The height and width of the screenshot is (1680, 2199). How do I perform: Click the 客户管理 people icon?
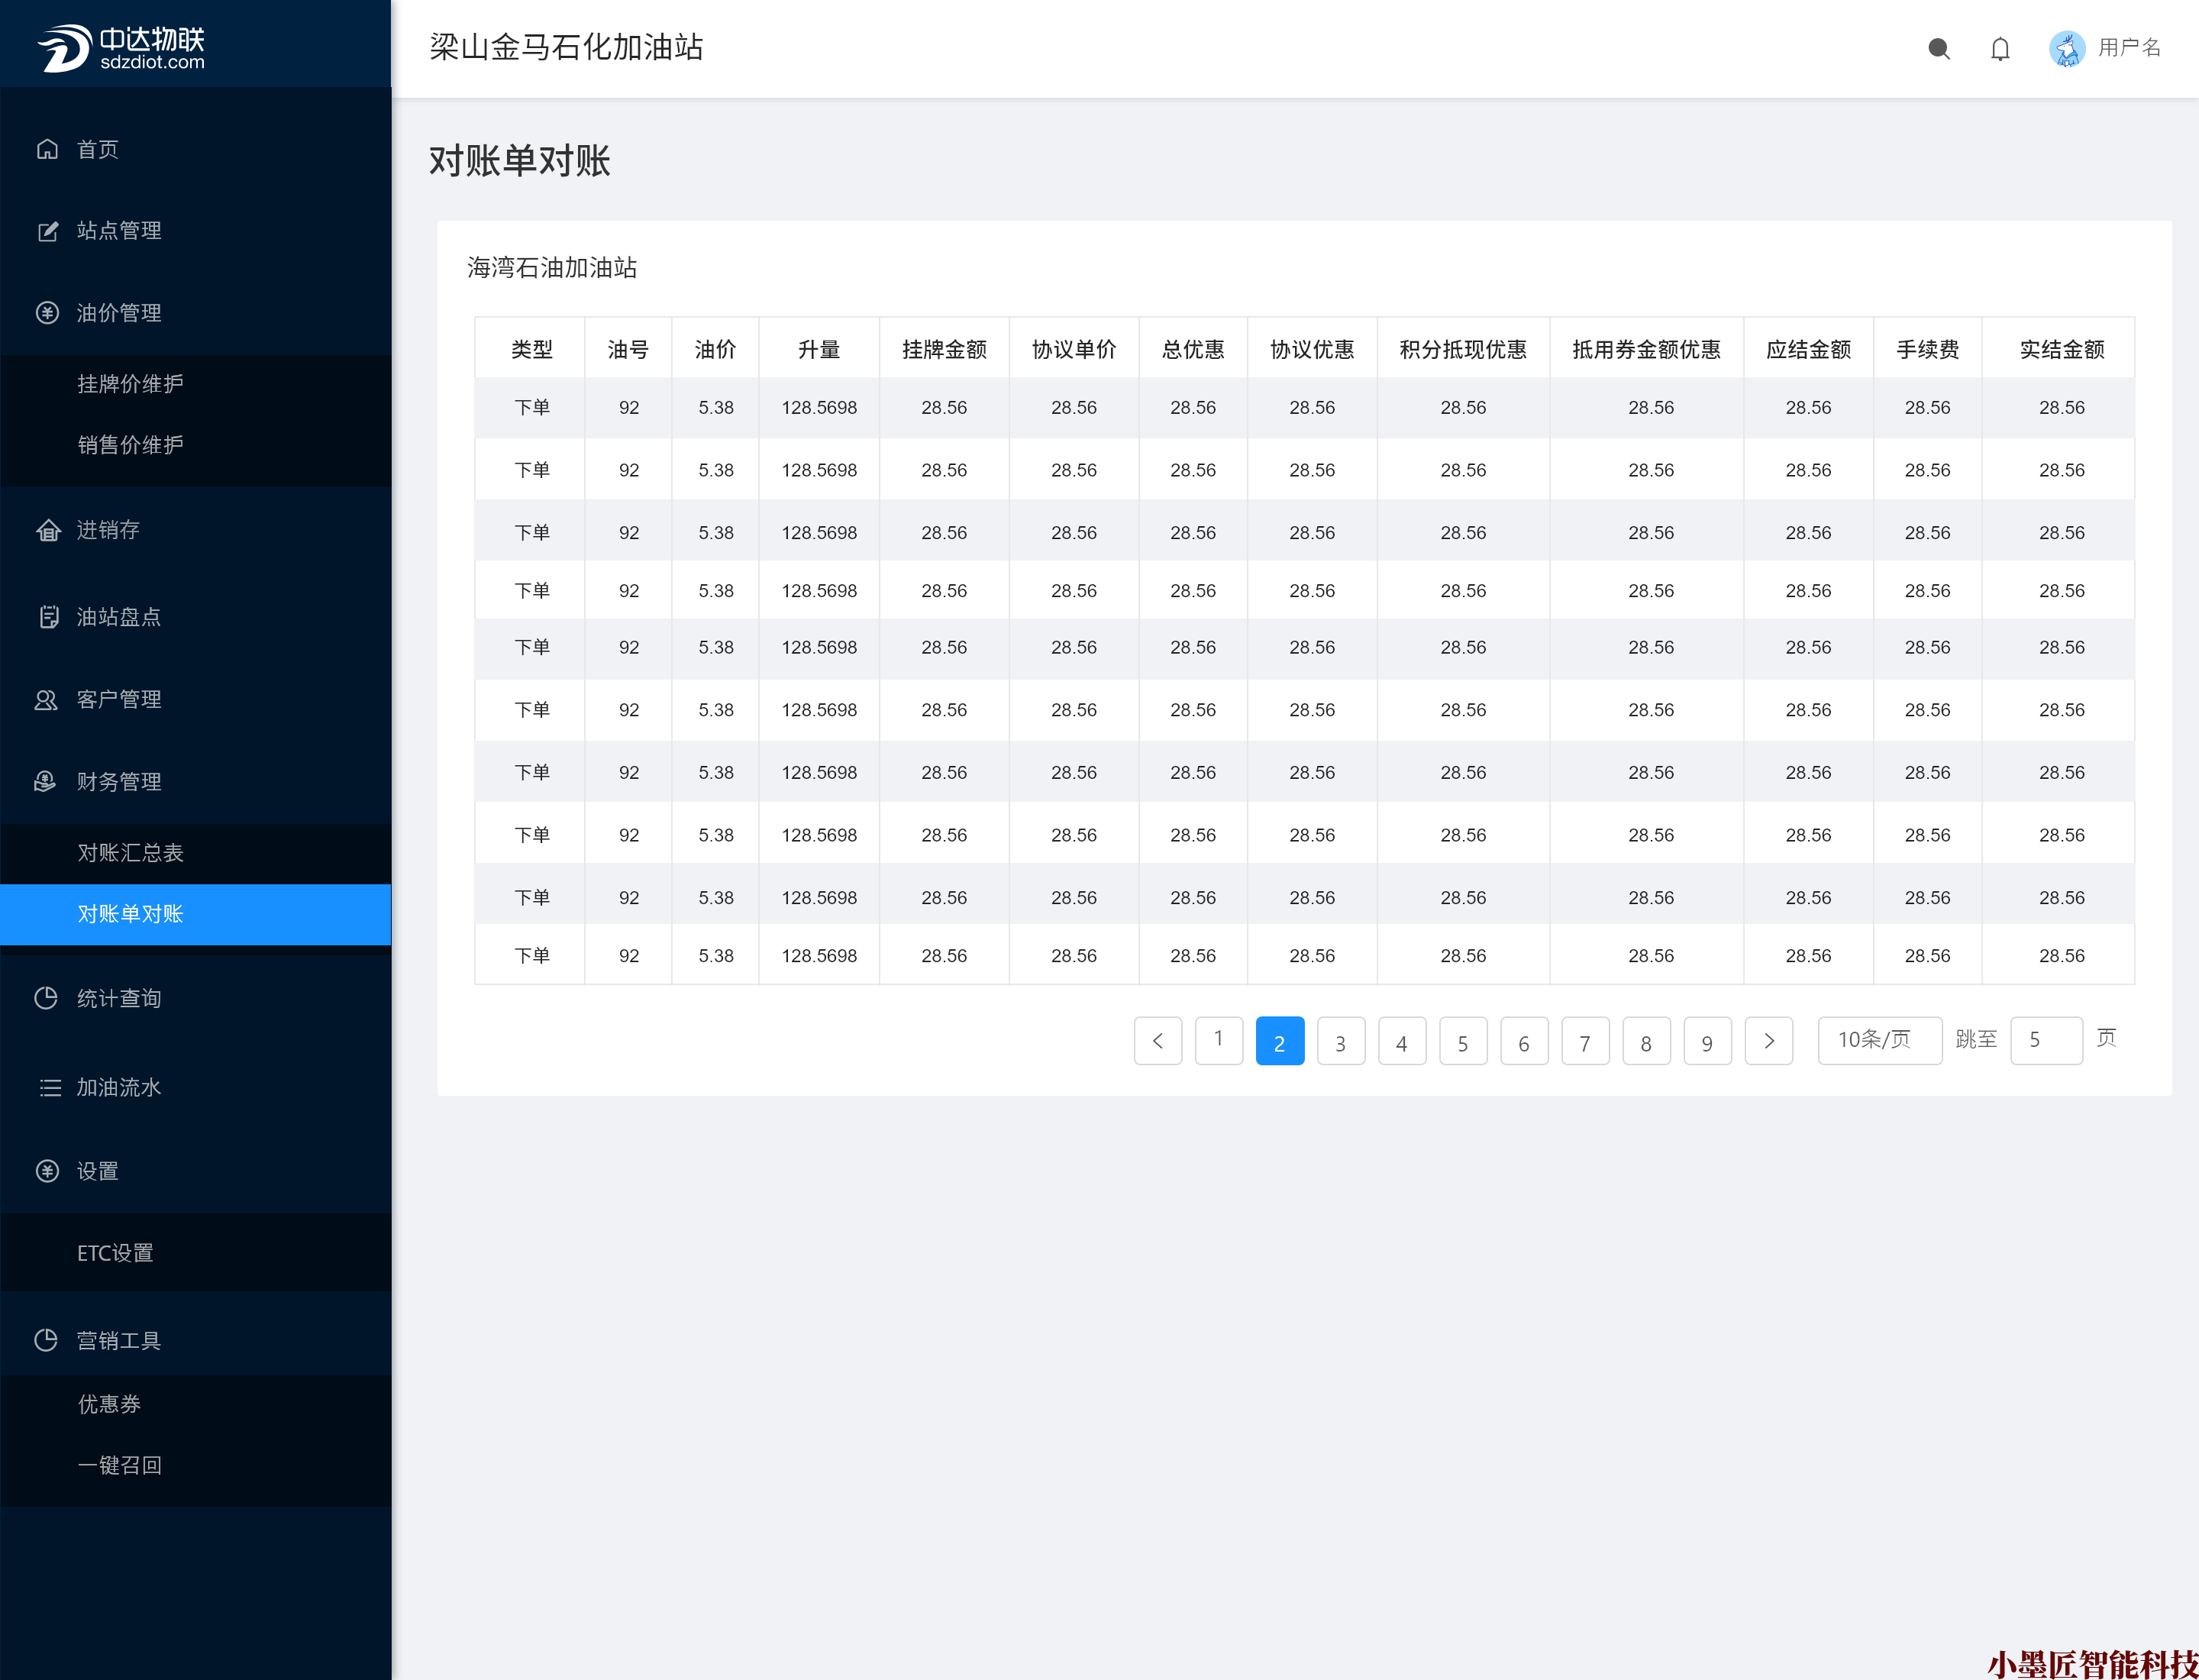[x=47, y=699]
